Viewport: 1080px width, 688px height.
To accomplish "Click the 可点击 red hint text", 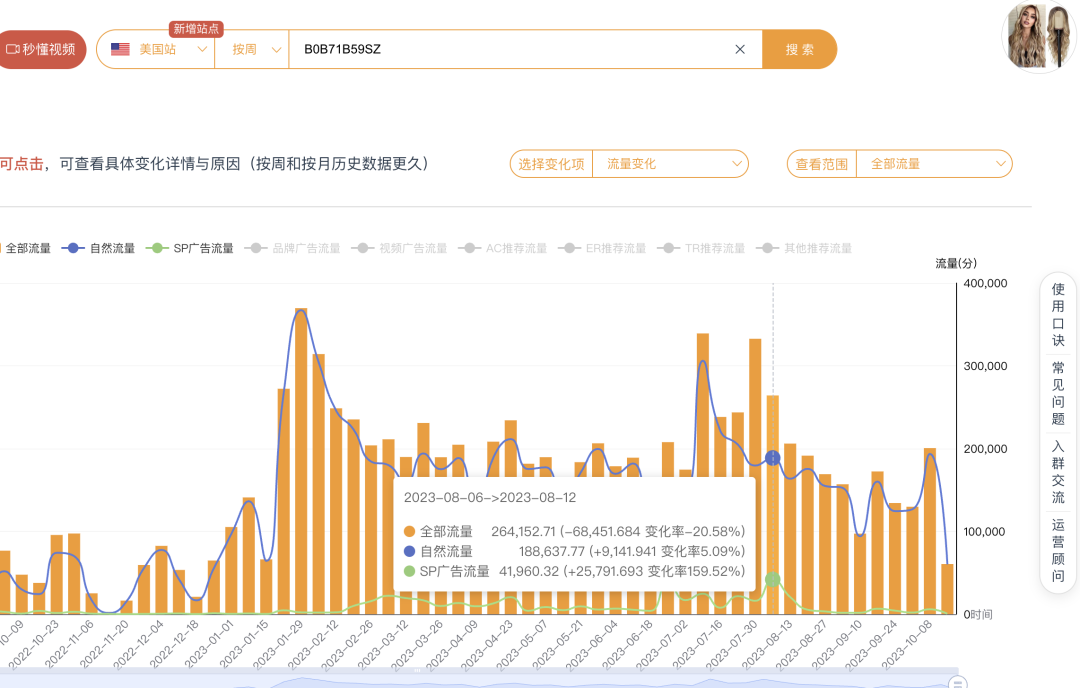I will tap(21, 164).
